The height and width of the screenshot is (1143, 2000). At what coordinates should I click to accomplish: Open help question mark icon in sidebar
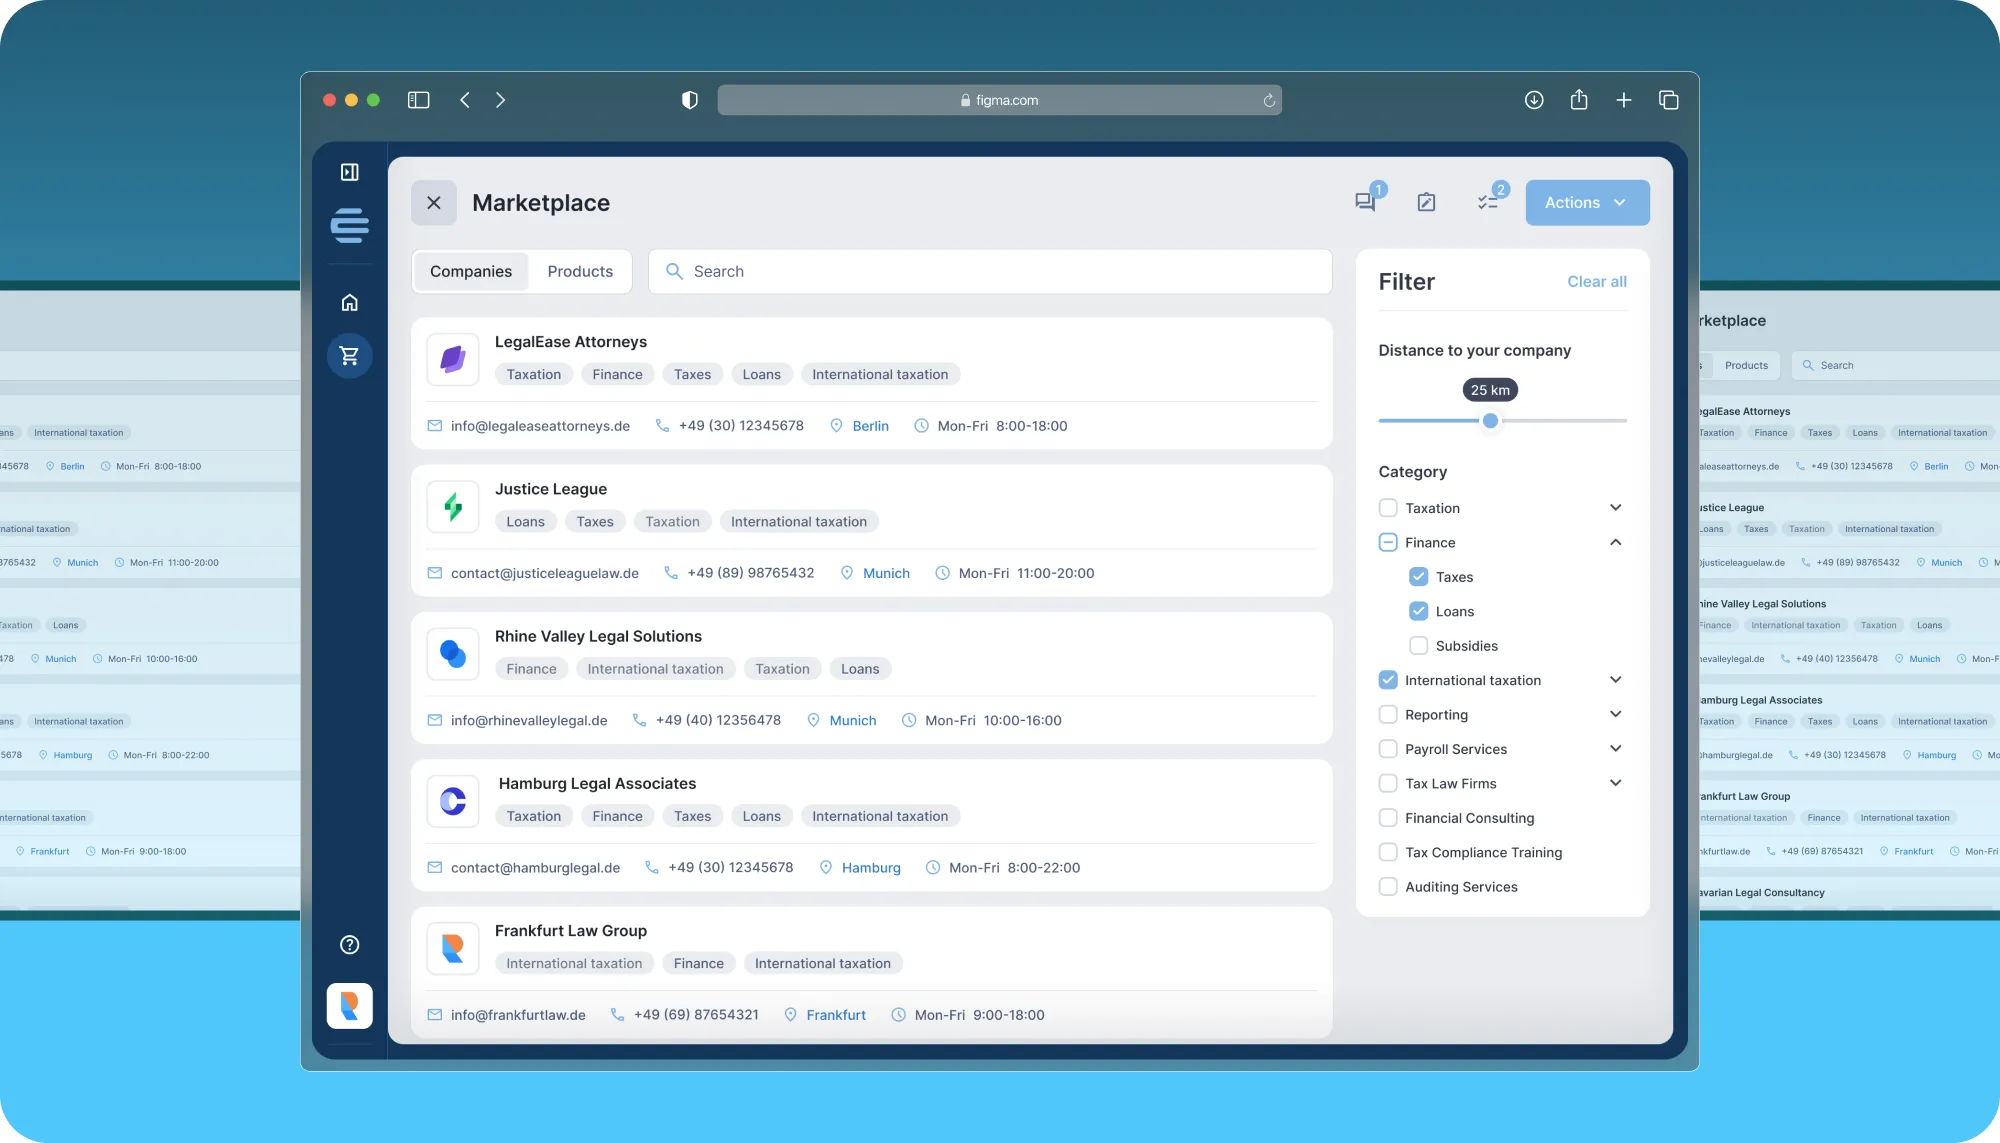[349, 945]
